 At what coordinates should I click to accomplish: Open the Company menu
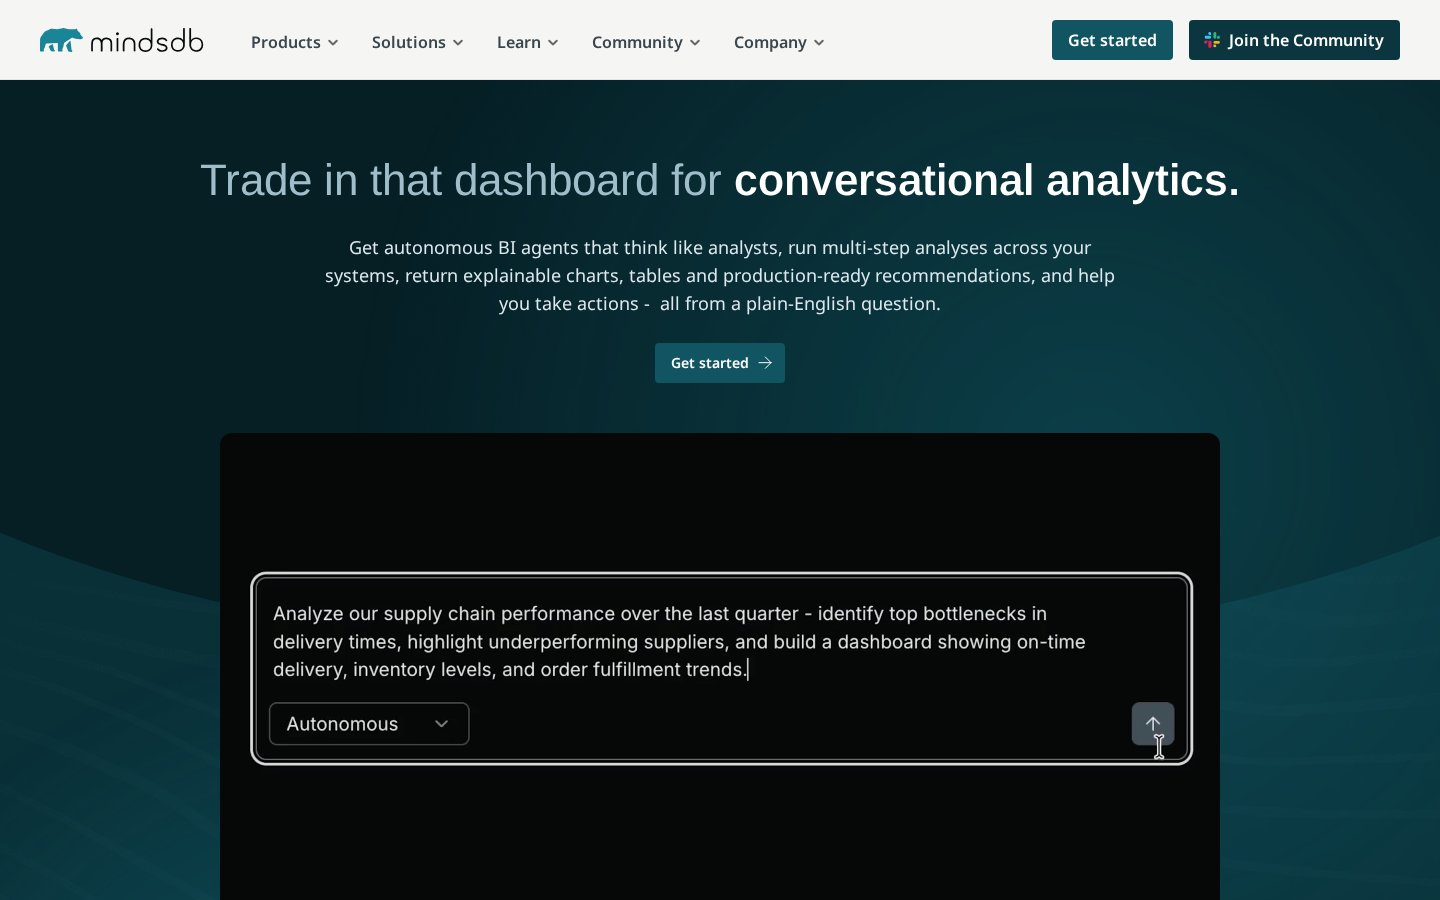tap(779, 42)
